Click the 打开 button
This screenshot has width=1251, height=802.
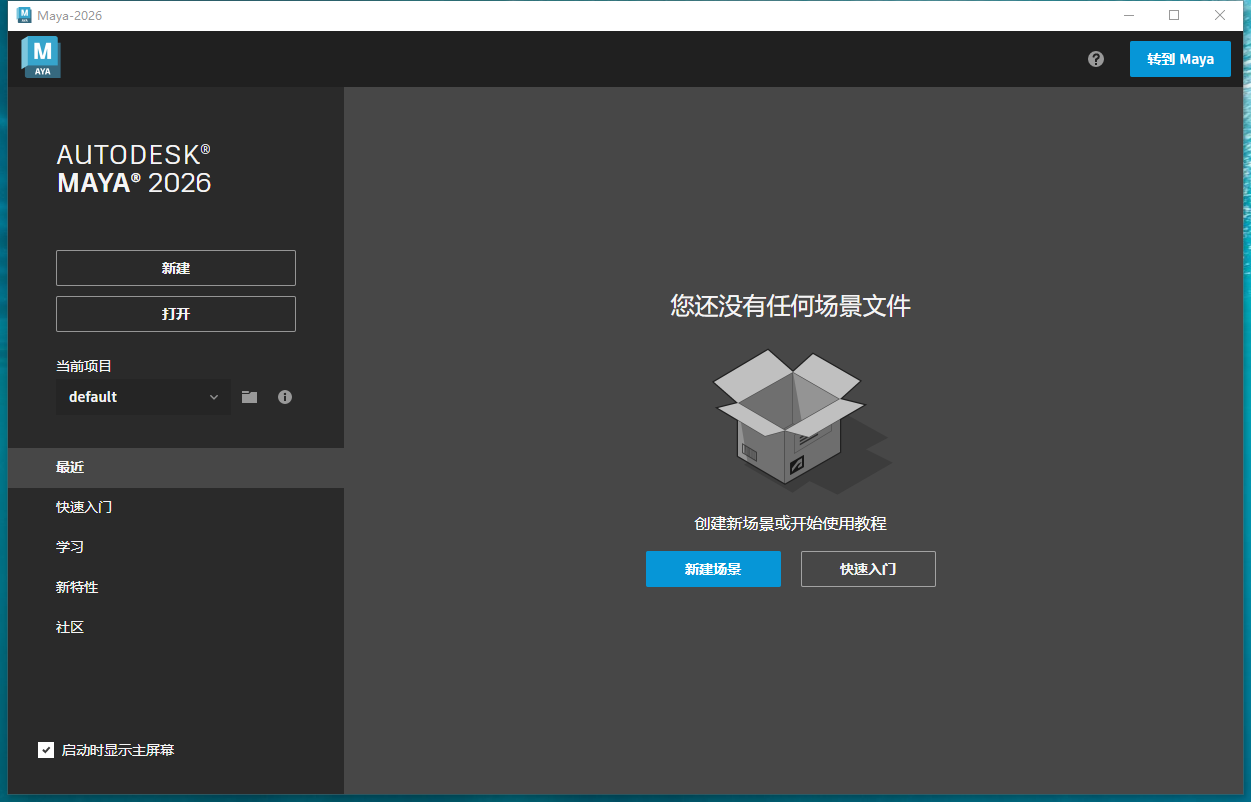pos(175,314)
